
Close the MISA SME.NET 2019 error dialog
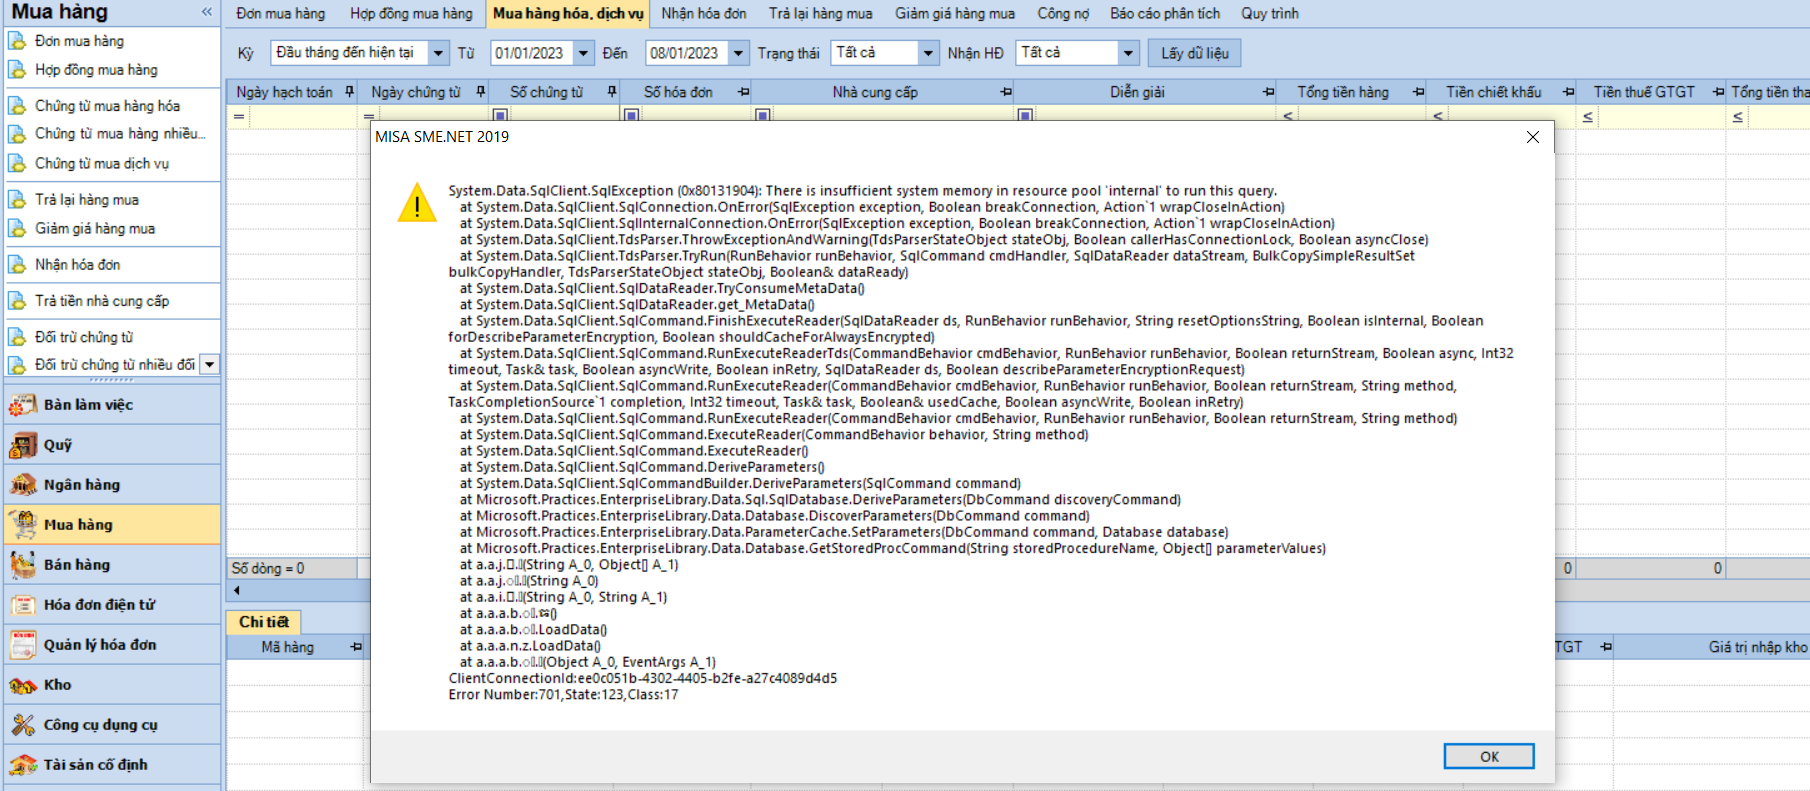[x=1533, y=137]
